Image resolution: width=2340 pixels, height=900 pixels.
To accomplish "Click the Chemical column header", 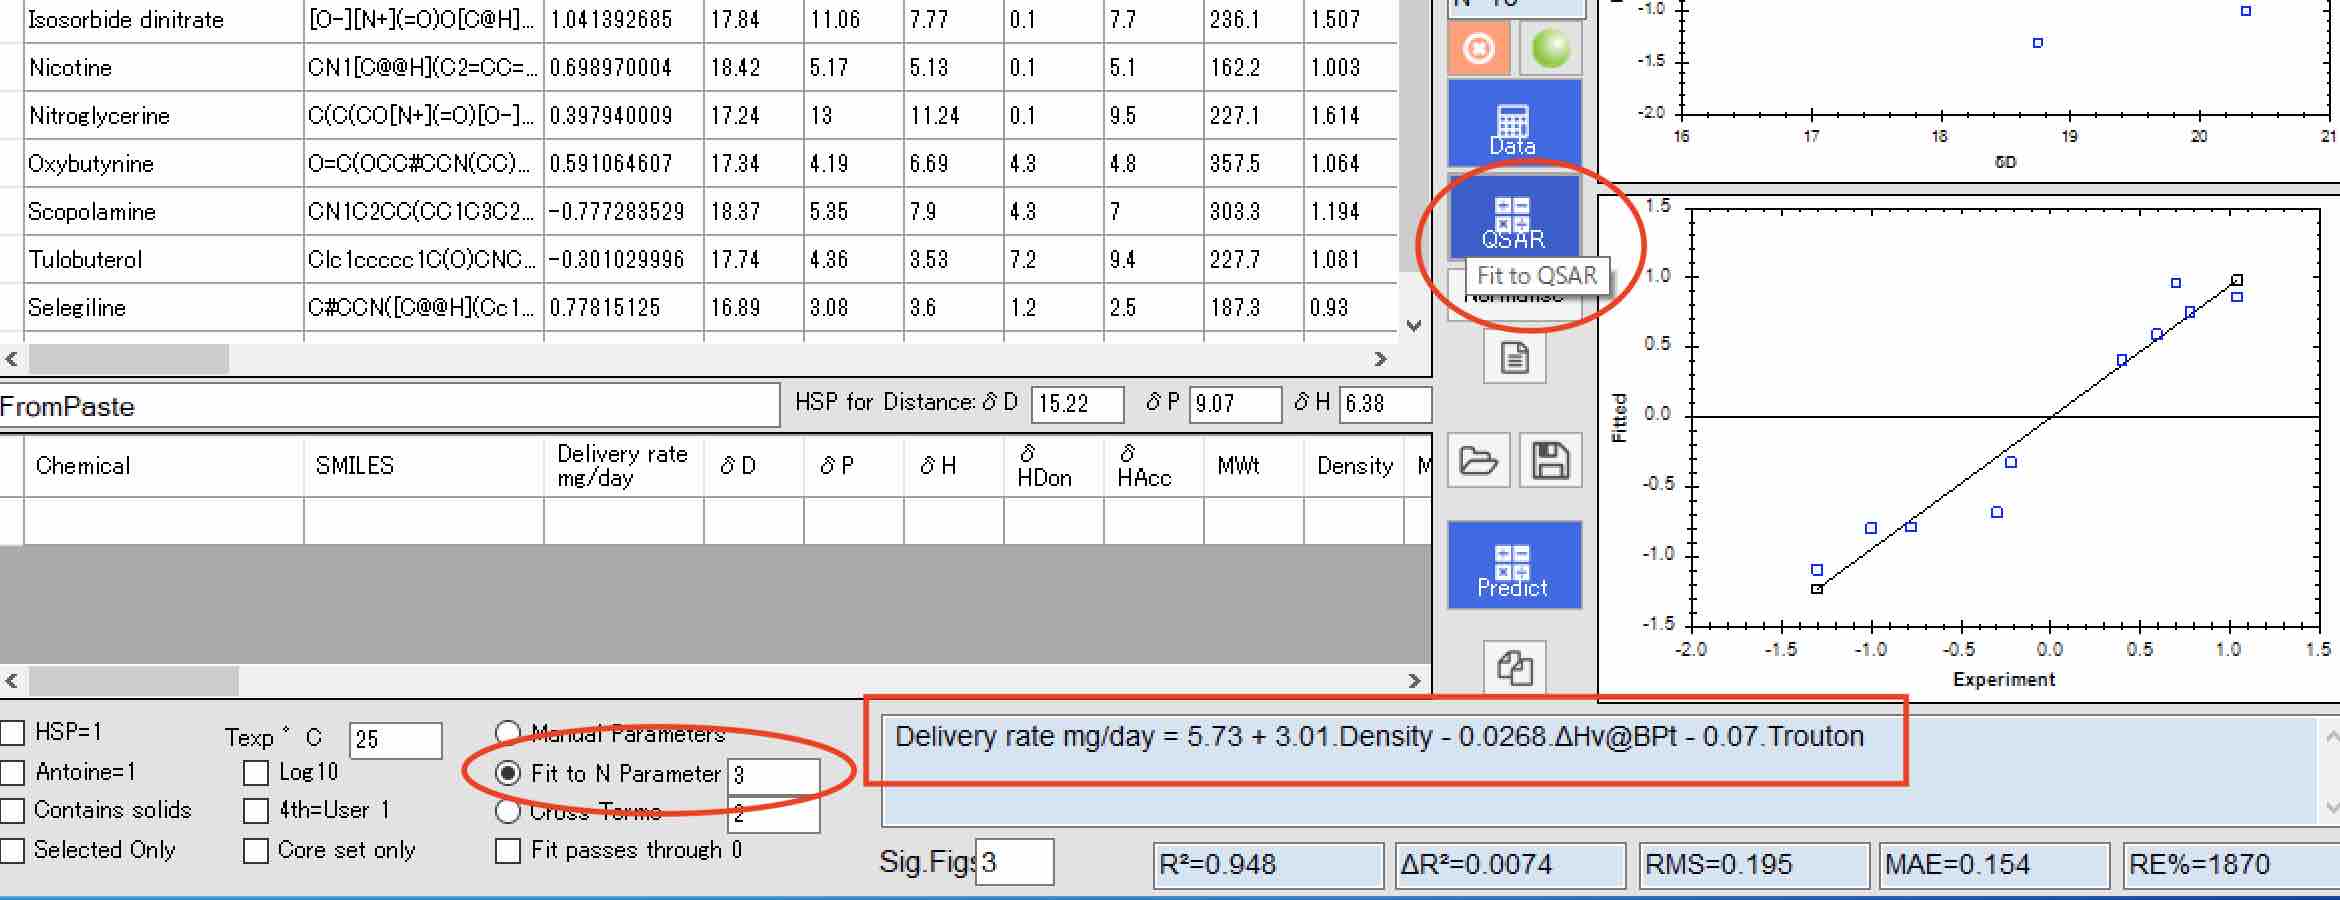I will coord(164,466).
